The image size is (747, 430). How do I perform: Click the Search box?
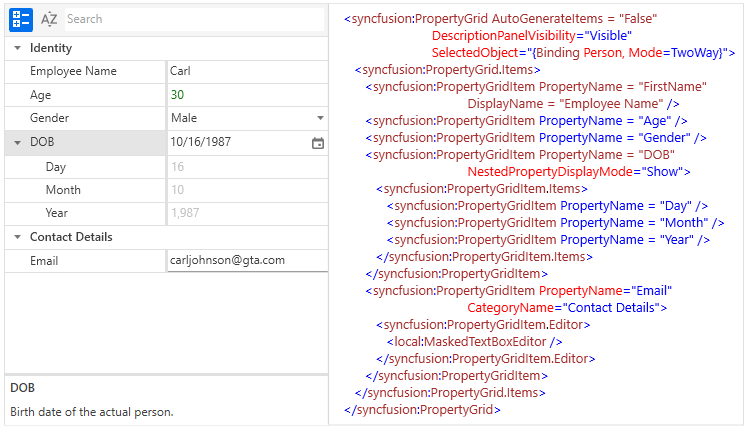[x=190, y=18]
